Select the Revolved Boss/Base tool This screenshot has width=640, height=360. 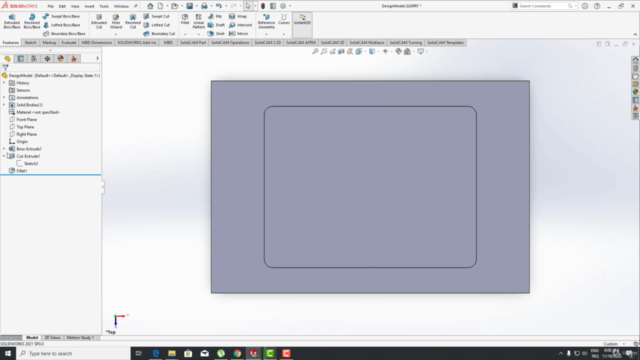click(32, 21)
